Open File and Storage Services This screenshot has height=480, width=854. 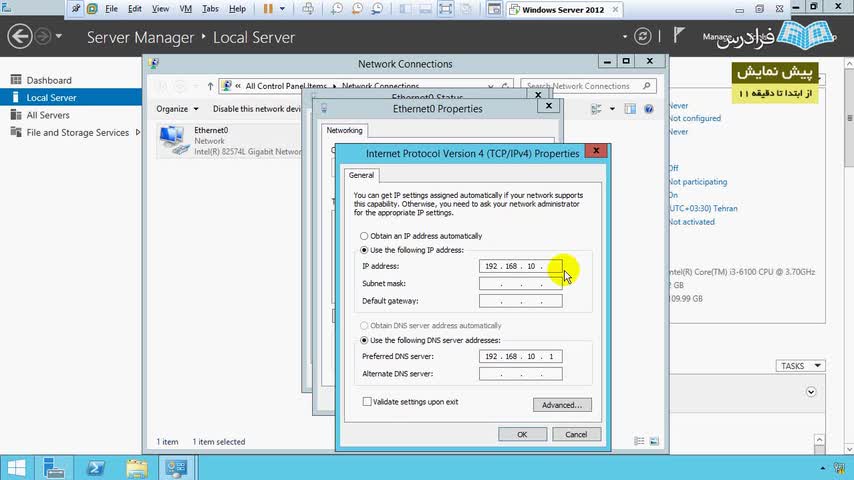(x=77, y=132)
